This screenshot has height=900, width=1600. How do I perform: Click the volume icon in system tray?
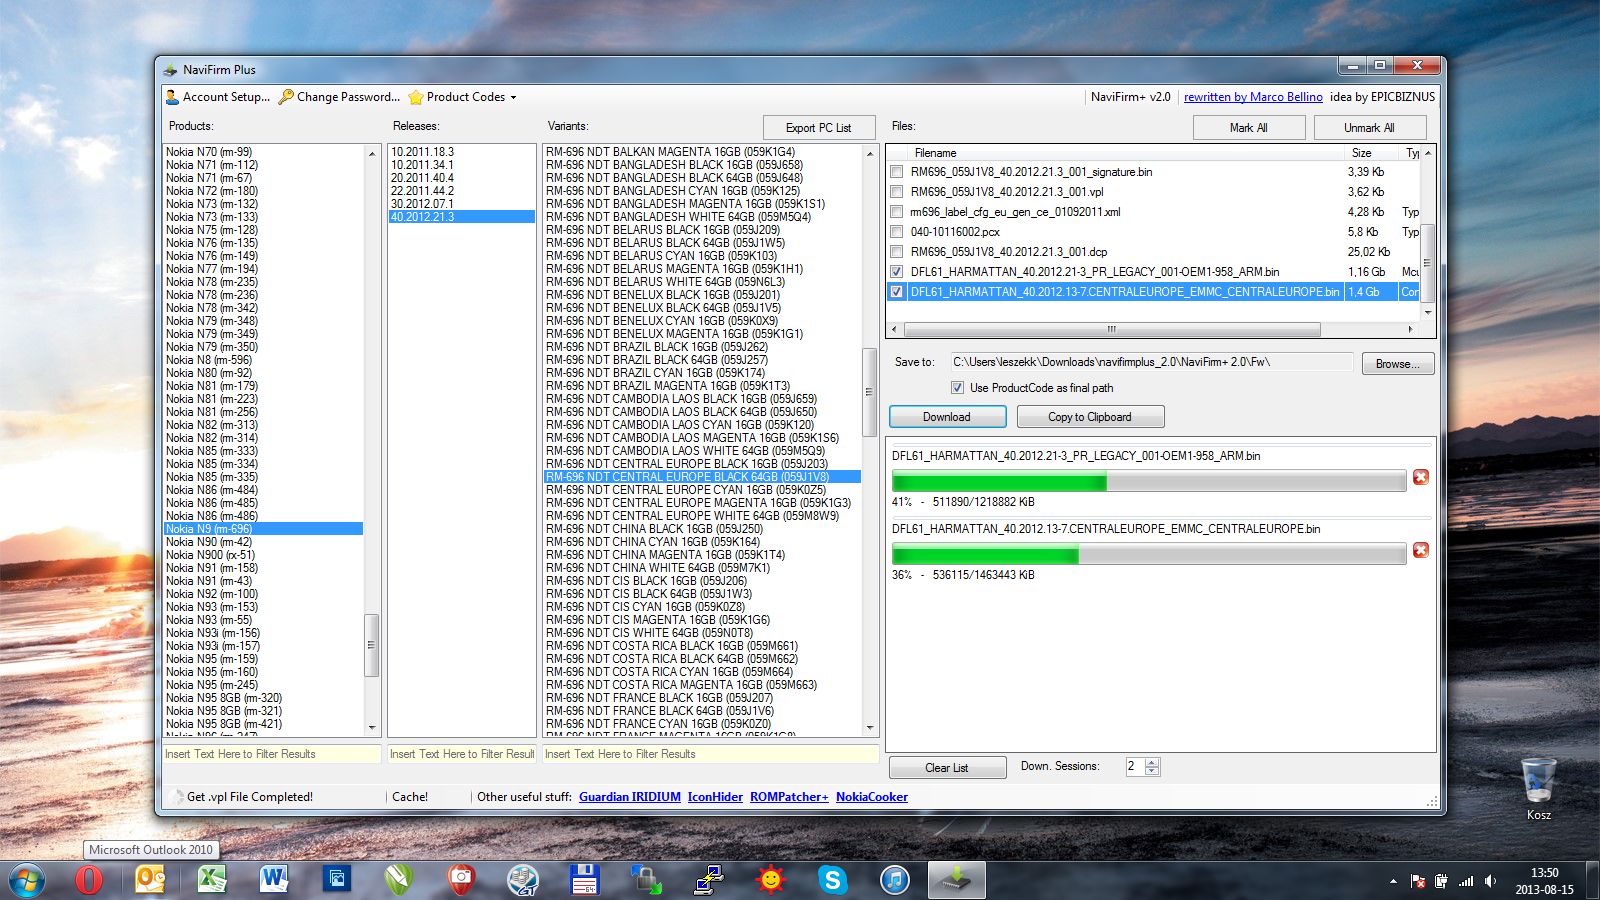point(1490,881)
